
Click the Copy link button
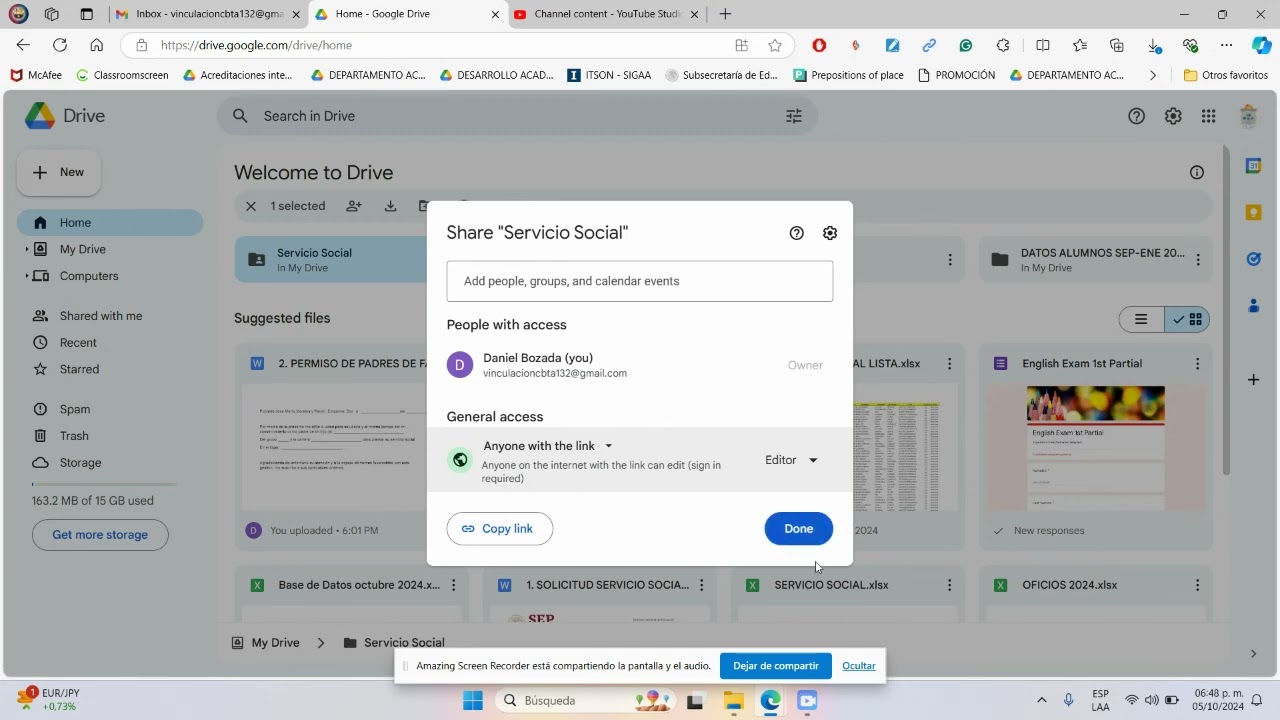click(x=499, y=529)
